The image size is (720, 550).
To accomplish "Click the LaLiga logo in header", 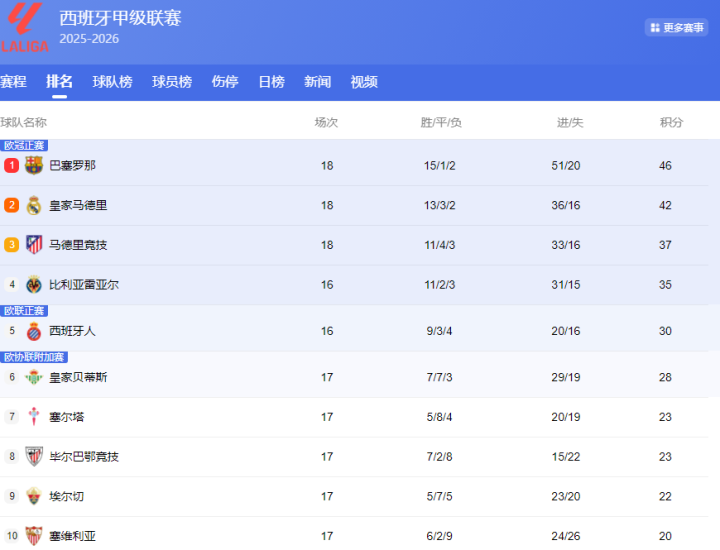I will (24, 28).
